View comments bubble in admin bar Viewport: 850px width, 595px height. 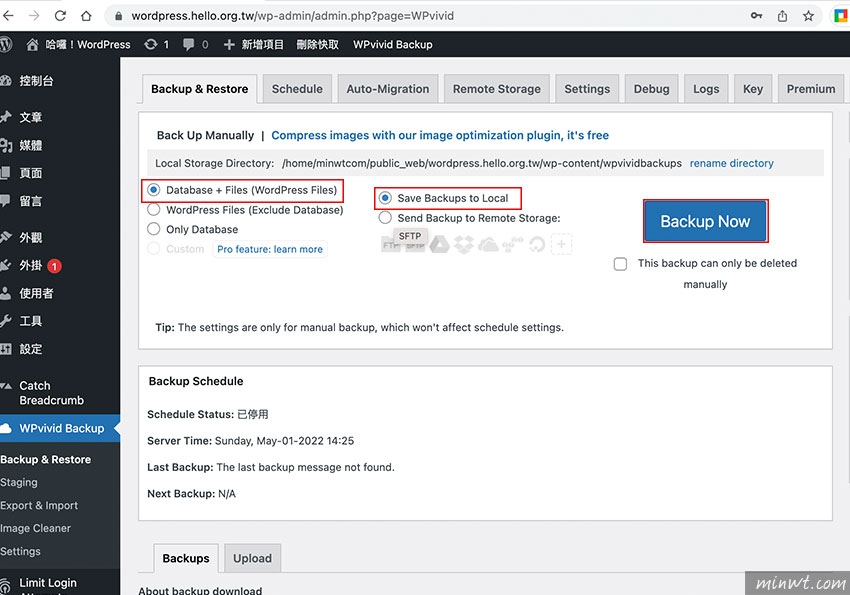pos(195,44)
